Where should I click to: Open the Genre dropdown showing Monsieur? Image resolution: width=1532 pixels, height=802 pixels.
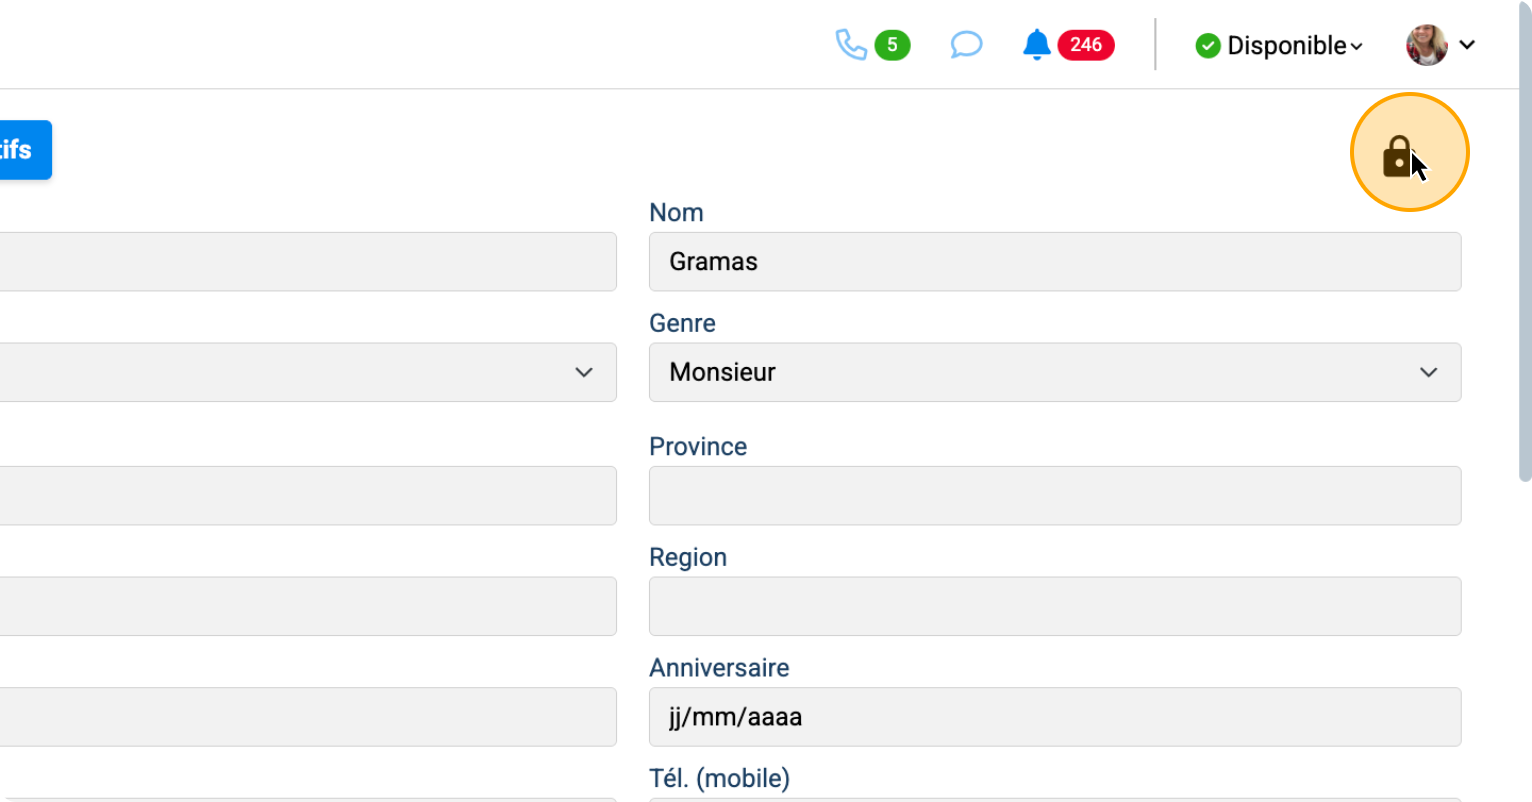pos(1054,372)
